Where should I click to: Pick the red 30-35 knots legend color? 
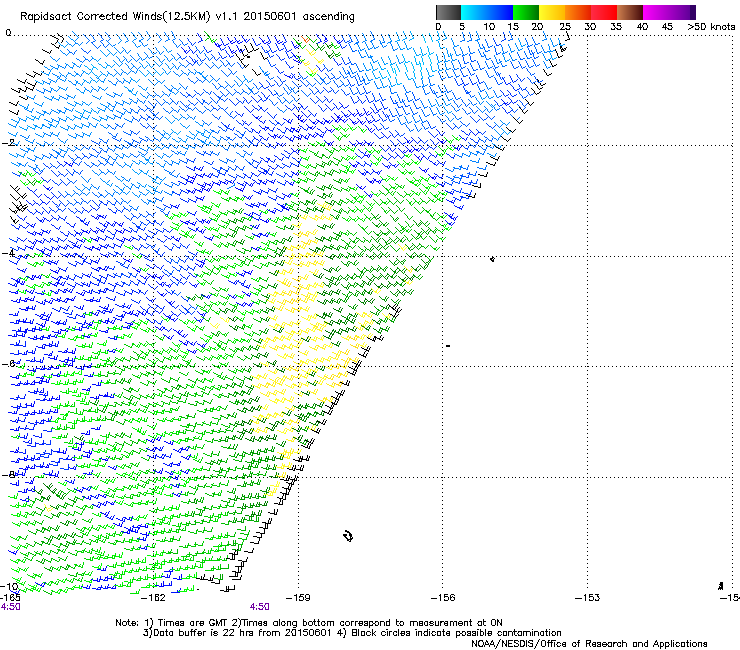click(x=604, y=12)
